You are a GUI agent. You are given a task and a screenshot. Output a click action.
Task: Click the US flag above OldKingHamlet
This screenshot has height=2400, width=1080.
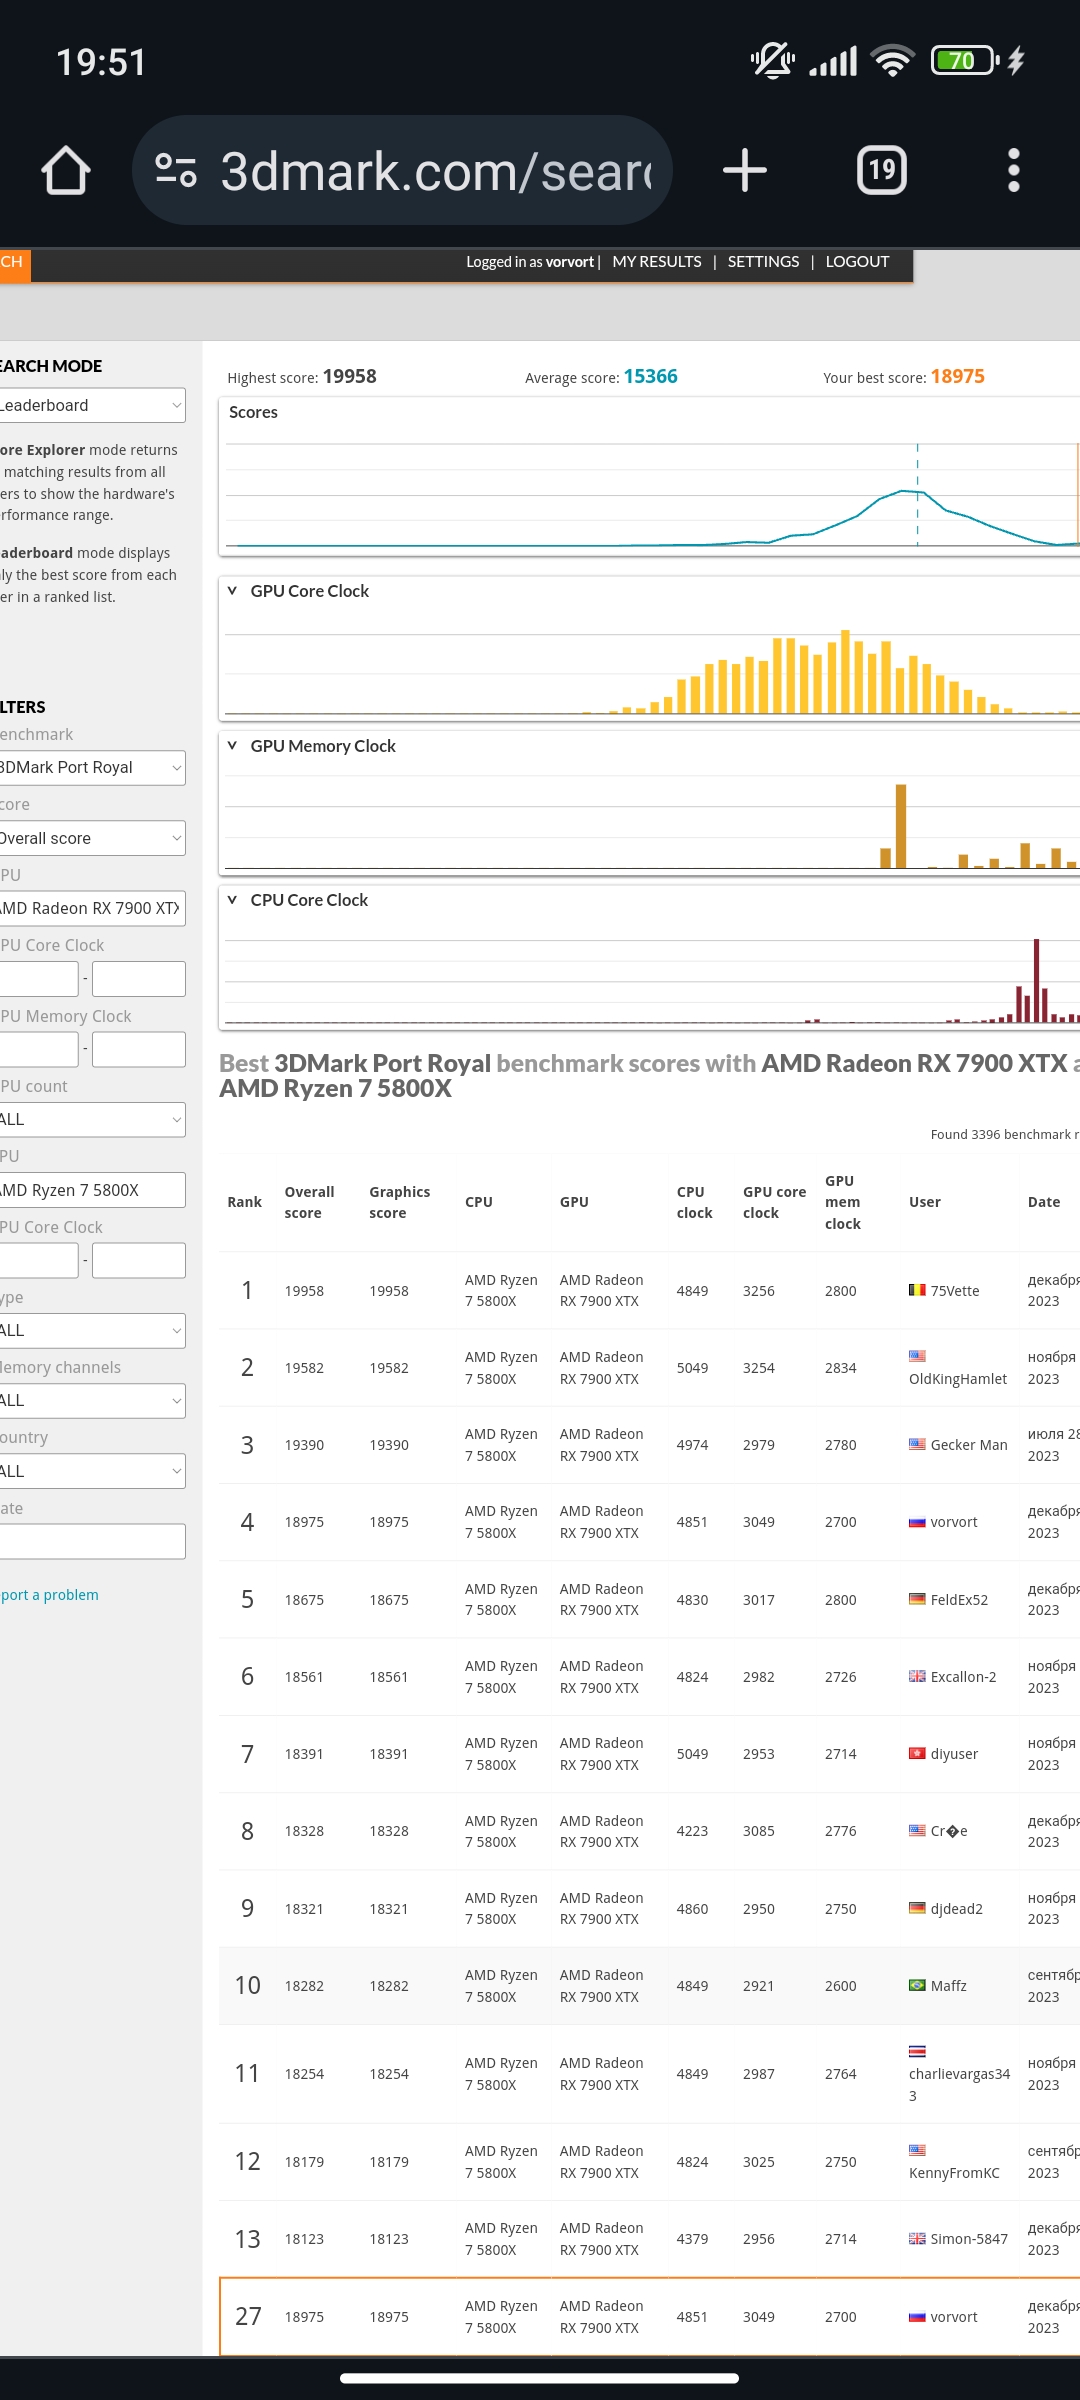tap(917, 1356)
